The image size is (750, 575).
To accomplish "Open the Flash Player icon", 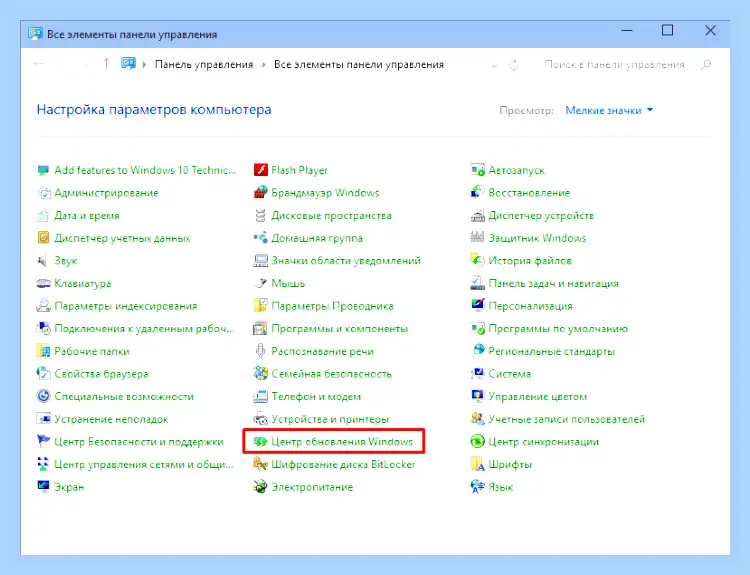I will [260, 170].
